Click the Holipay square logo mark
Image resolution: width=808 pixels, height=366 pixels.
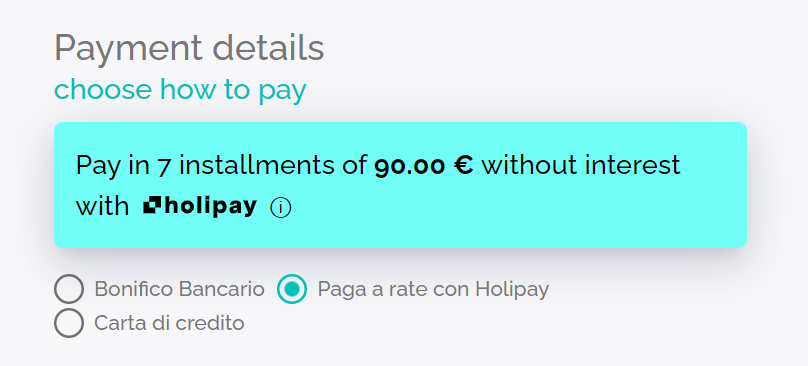153,206
